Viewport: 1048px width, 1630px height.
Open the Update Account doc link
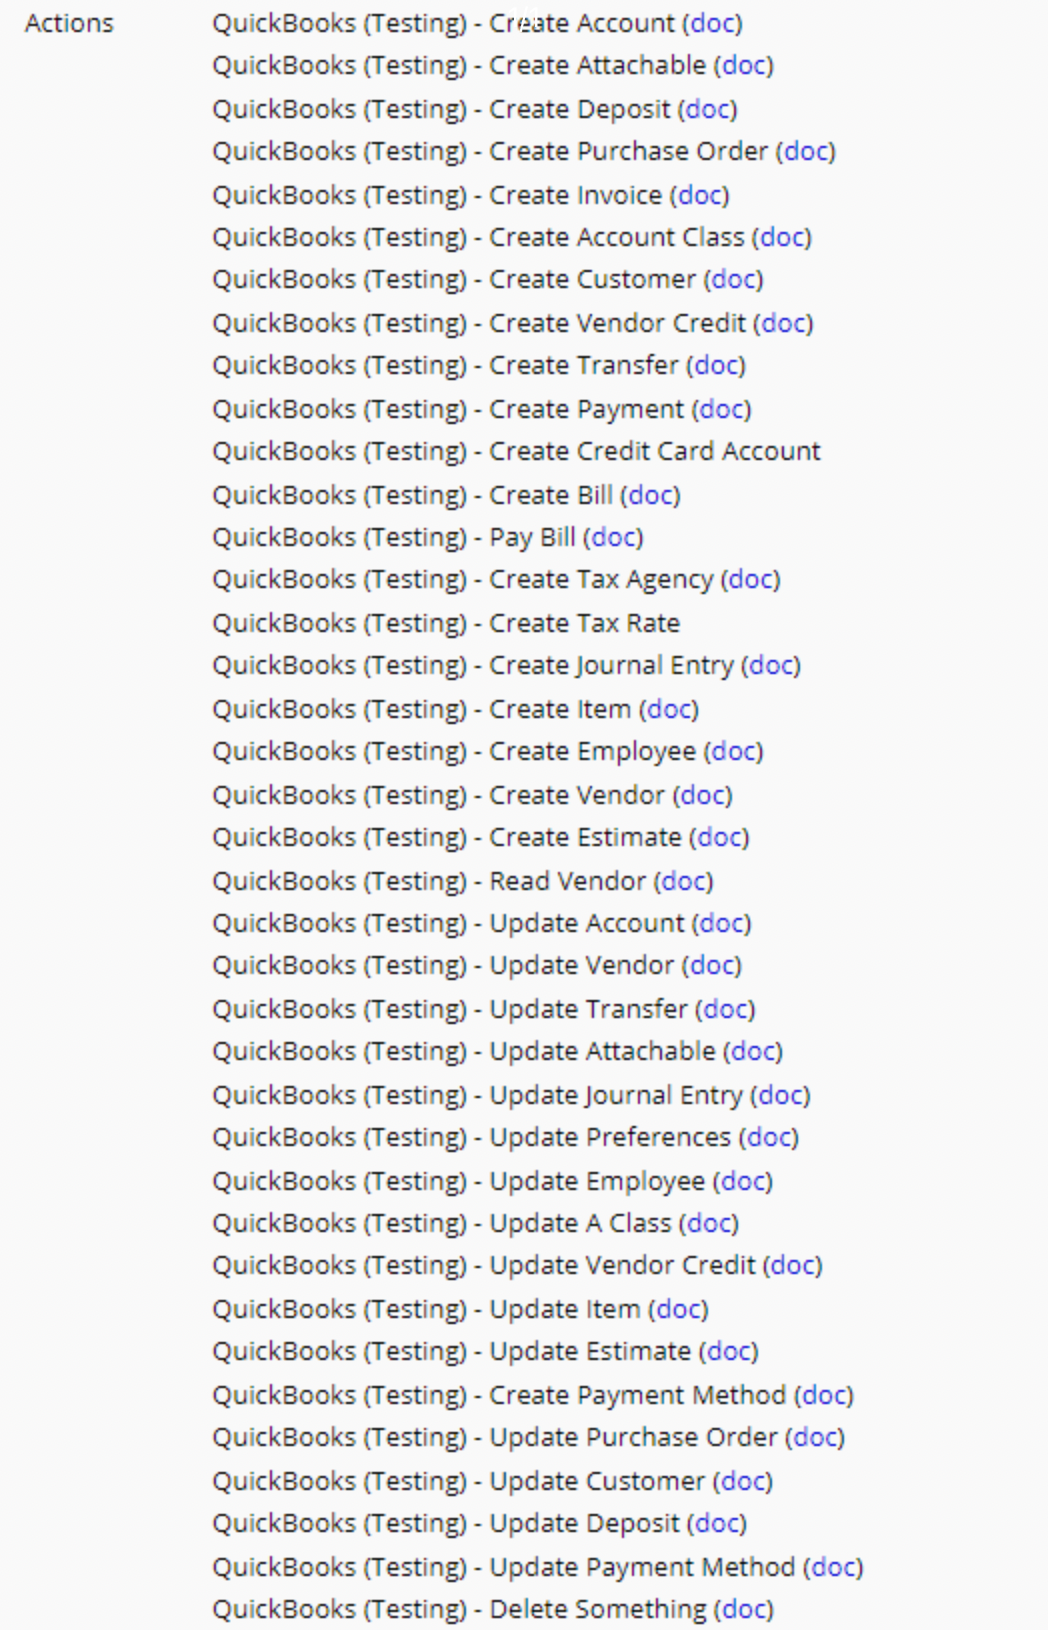[x=724, y=924]
